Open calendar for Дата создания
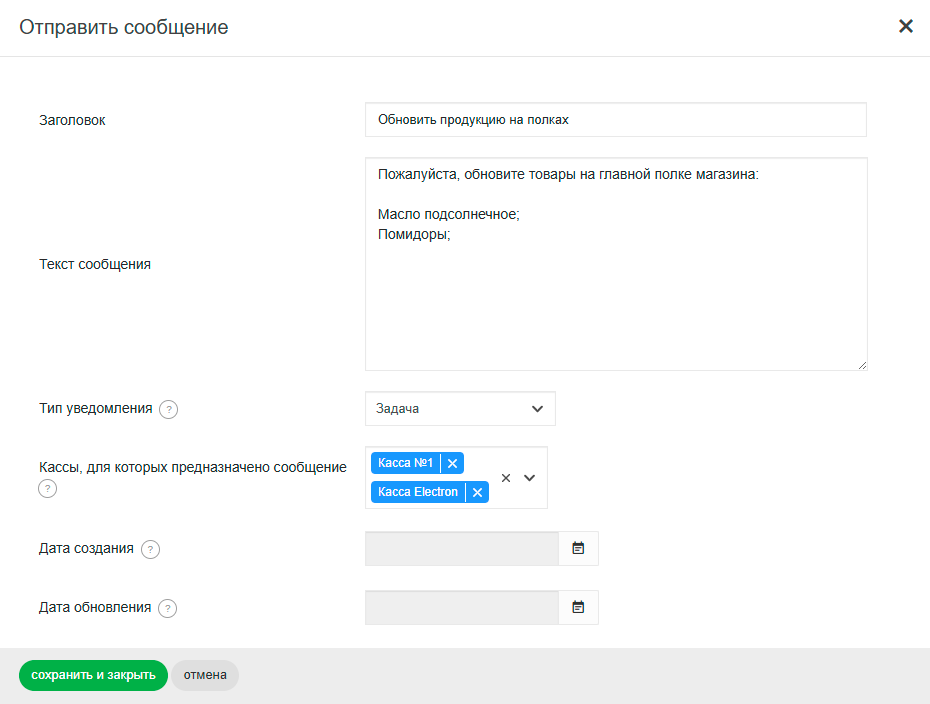The width and height of the screenshot is (930, 704). pos(578,549)
